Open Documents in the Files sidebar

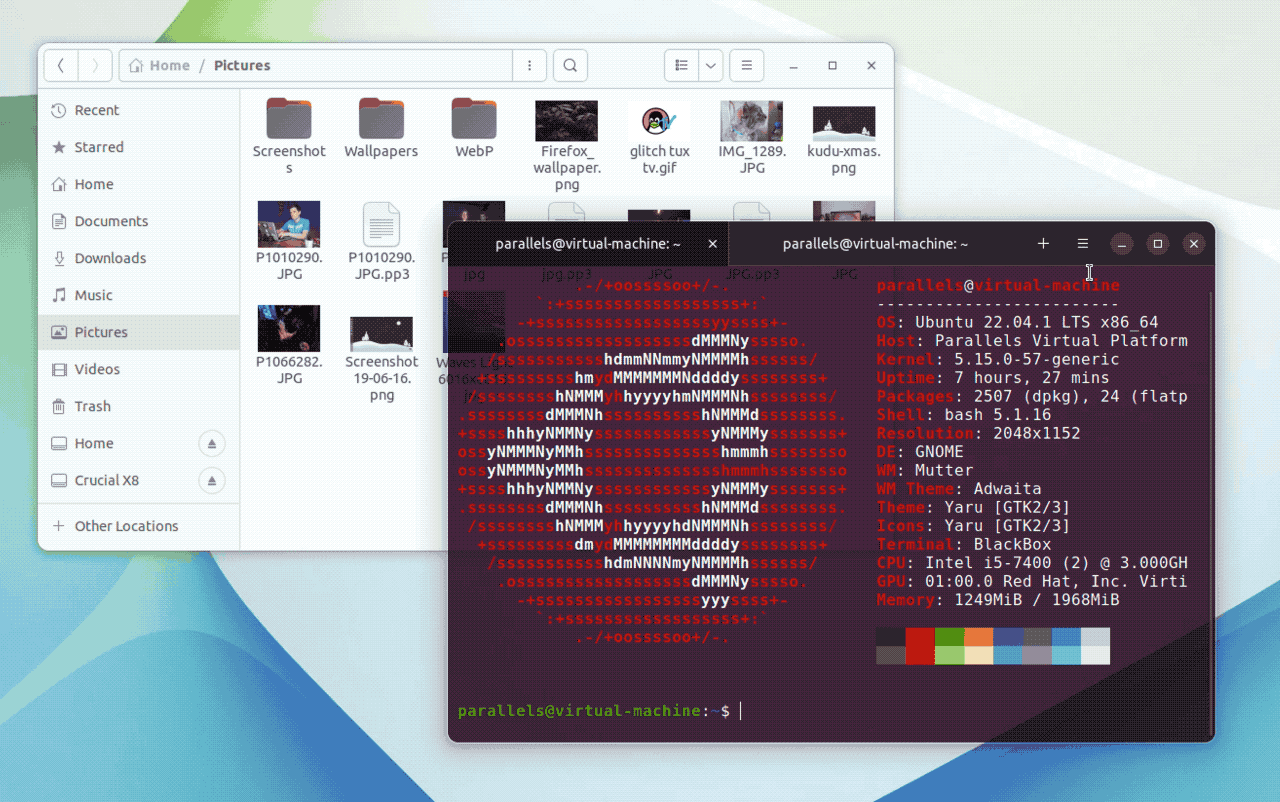139,221
